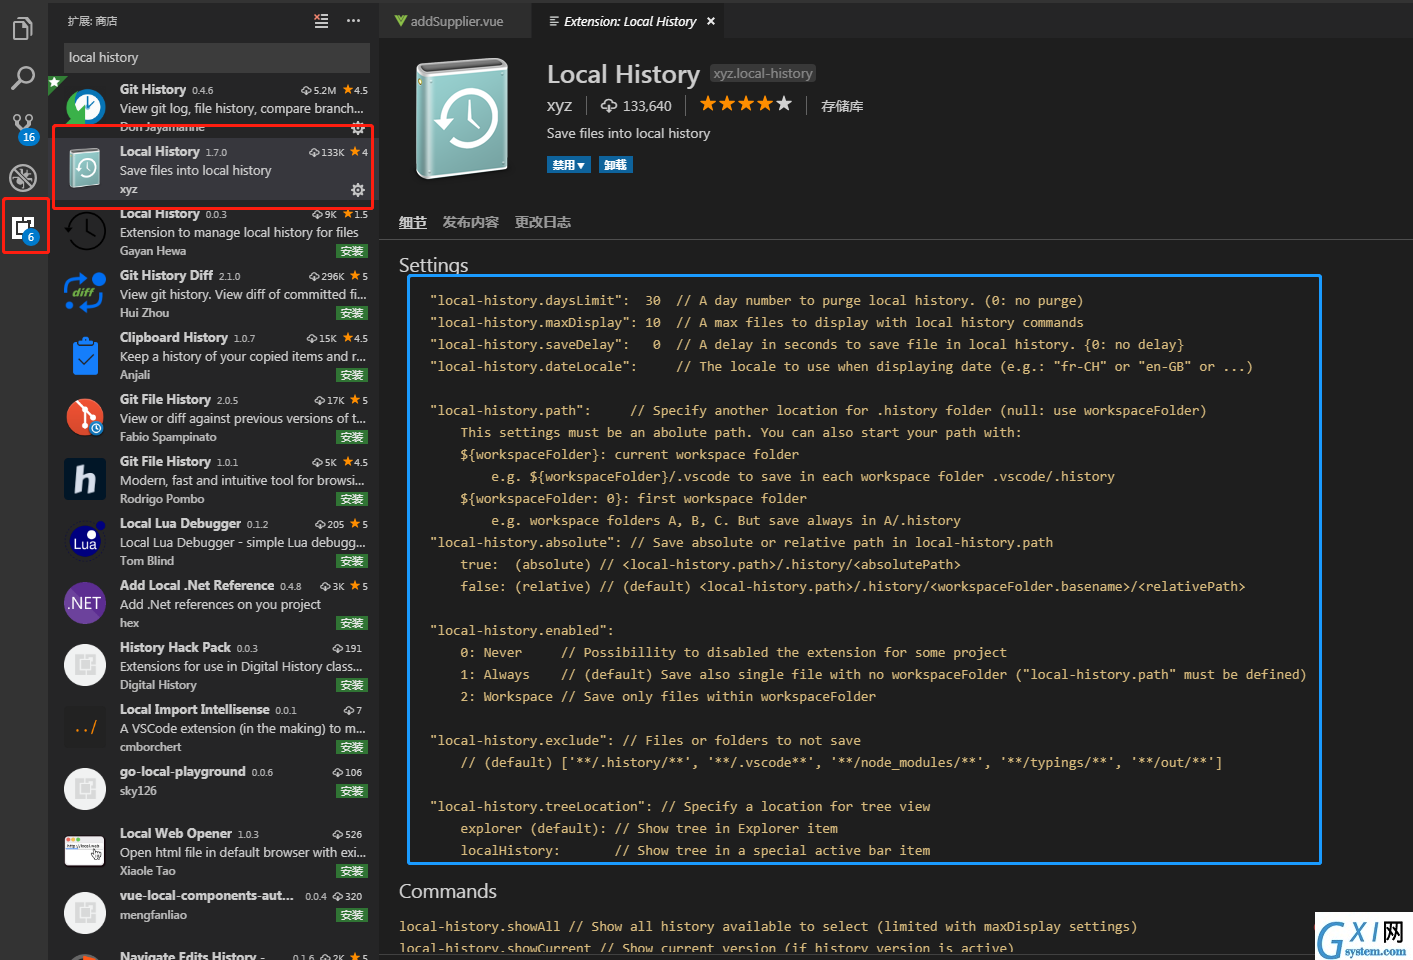The image size is (1413, 960).
Task: Click the Local History 0.0.3 clock icon
Action: [85, 231]
